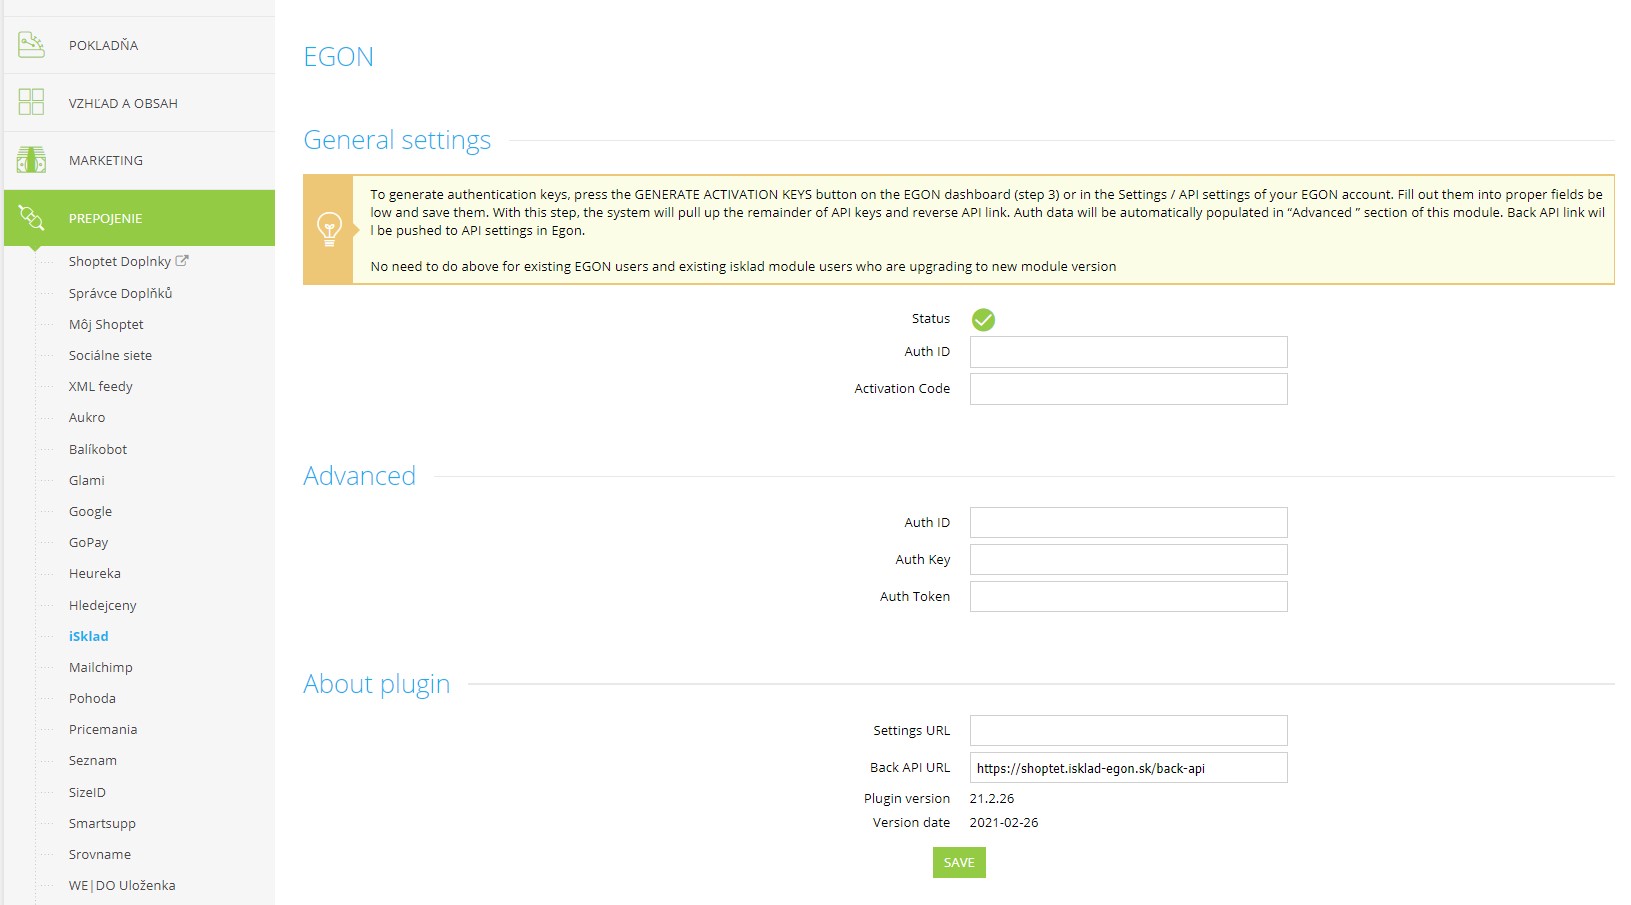This screenshot has height=905, width=1631.
Task: Navigate to XML feedy
Action: pyautogui.click(x=101, y=386)
